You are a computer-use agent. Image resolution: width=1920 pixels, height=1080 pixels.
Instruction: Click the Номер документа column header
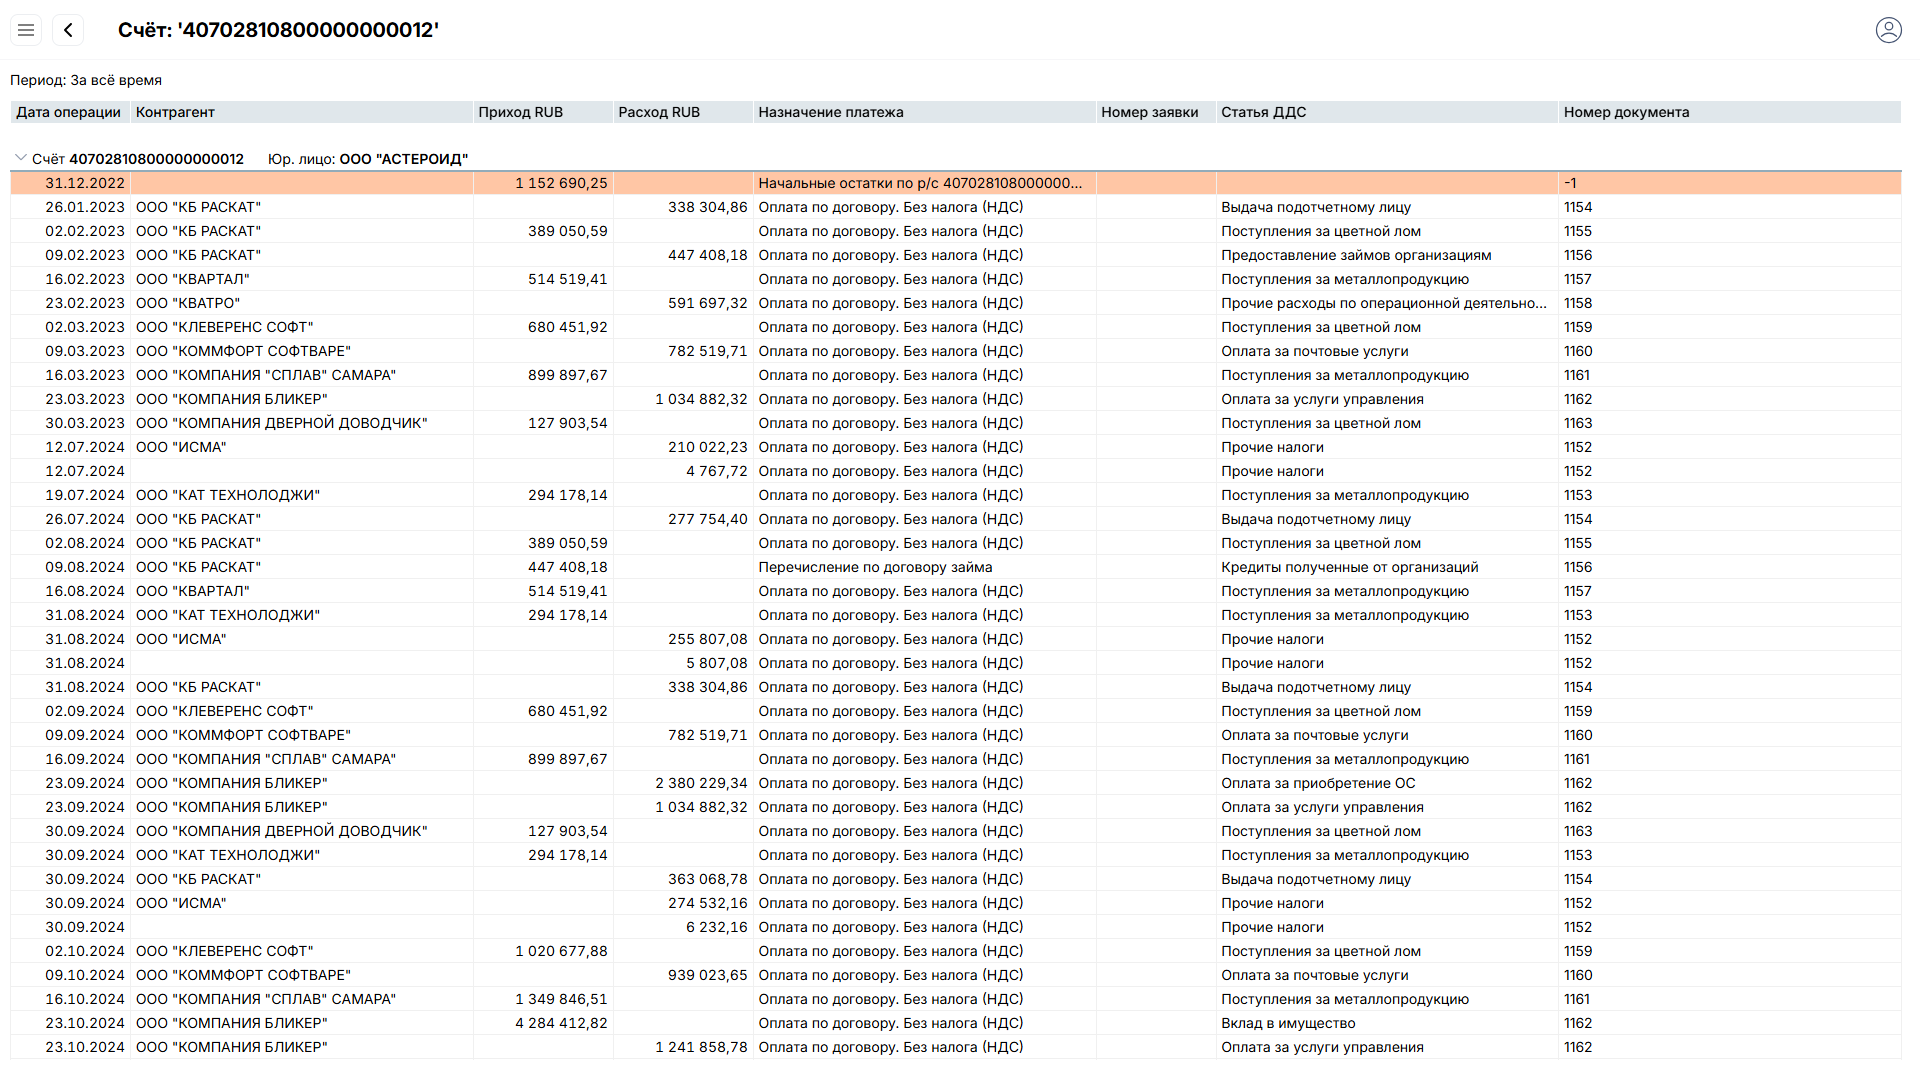coord(1626,112)
